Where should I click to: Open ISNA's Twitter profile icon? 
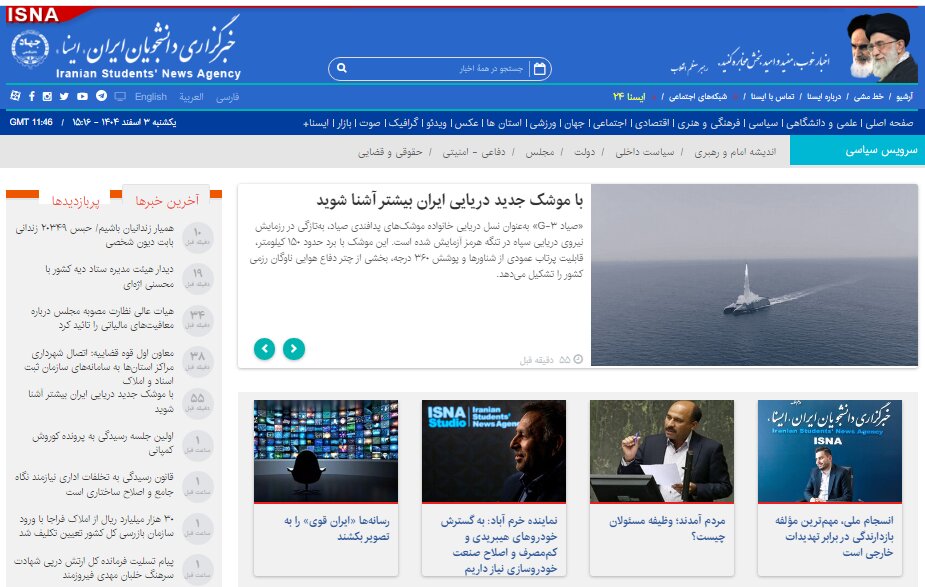[64, 97]
